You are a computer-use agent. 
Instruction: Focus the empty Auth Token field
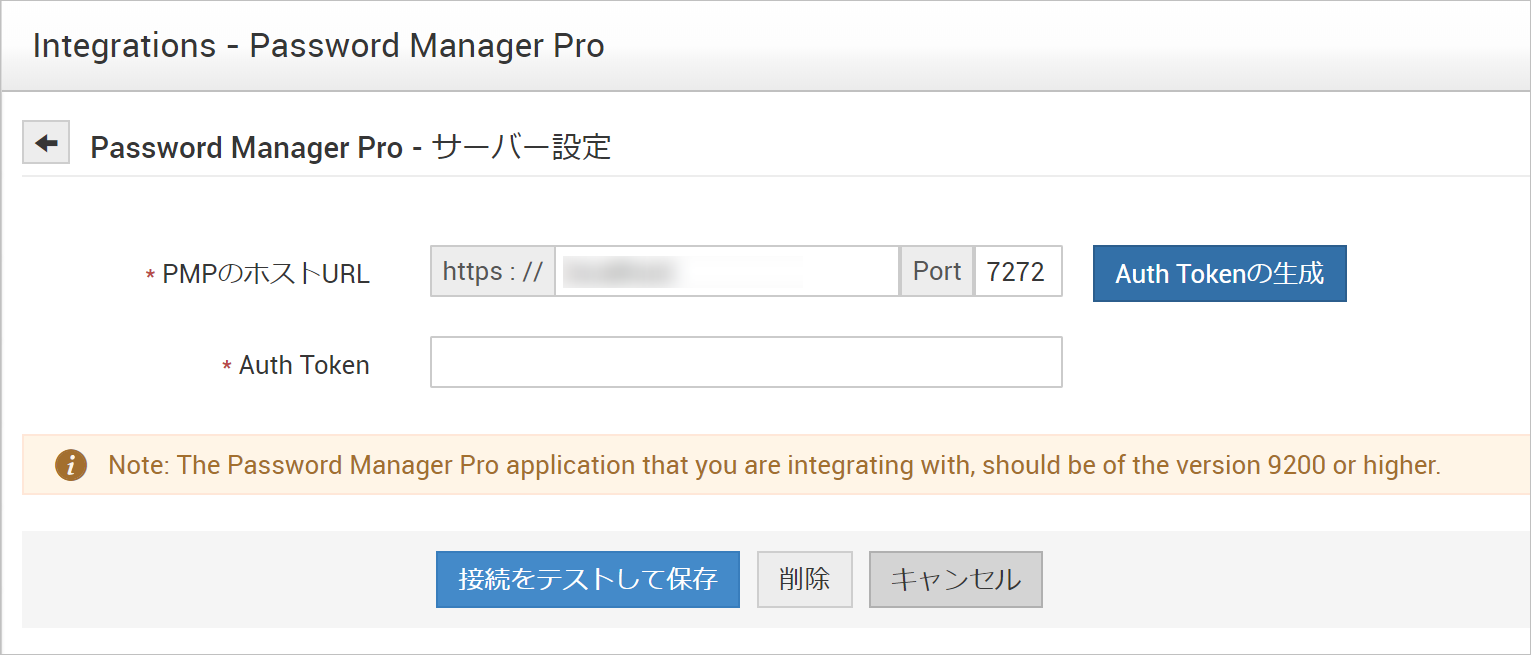click(745, 362)
